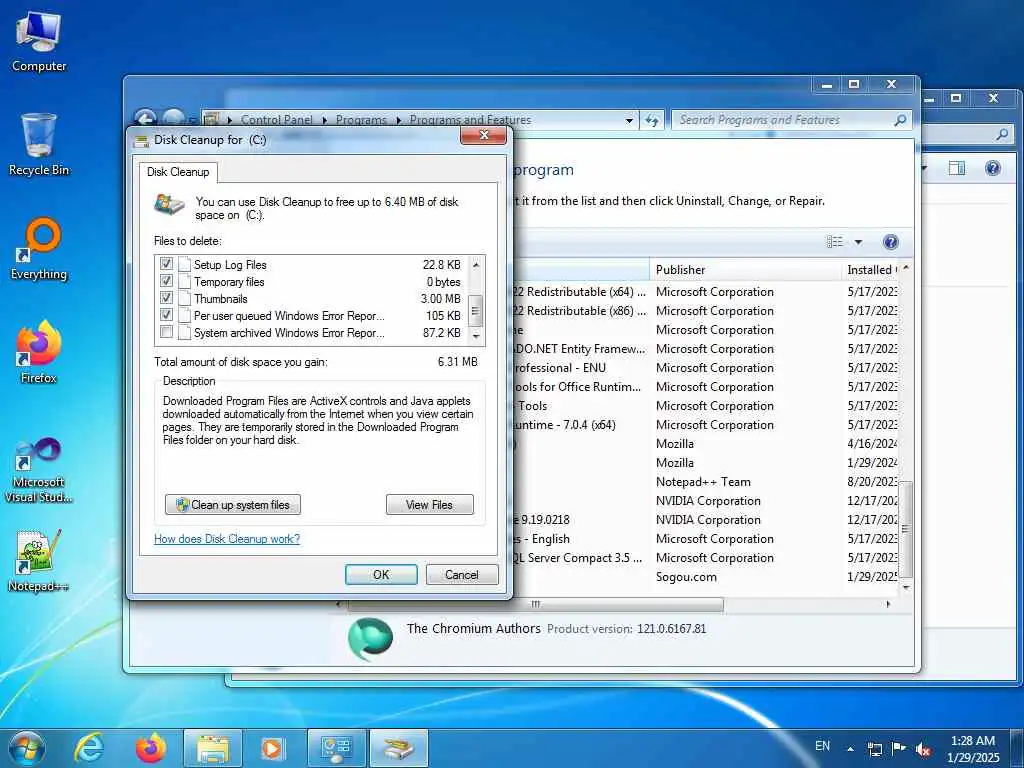Confirm Disk Cleanup with OK
Screen dimensions: 1024x768
pyautogui.click(x=381, y=575)
